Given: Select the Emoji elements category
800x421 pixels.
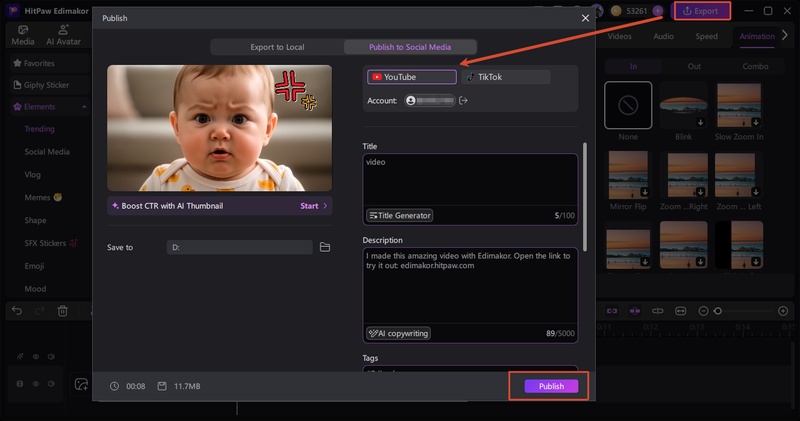Looking at the screenshot, I should point(34,266).
